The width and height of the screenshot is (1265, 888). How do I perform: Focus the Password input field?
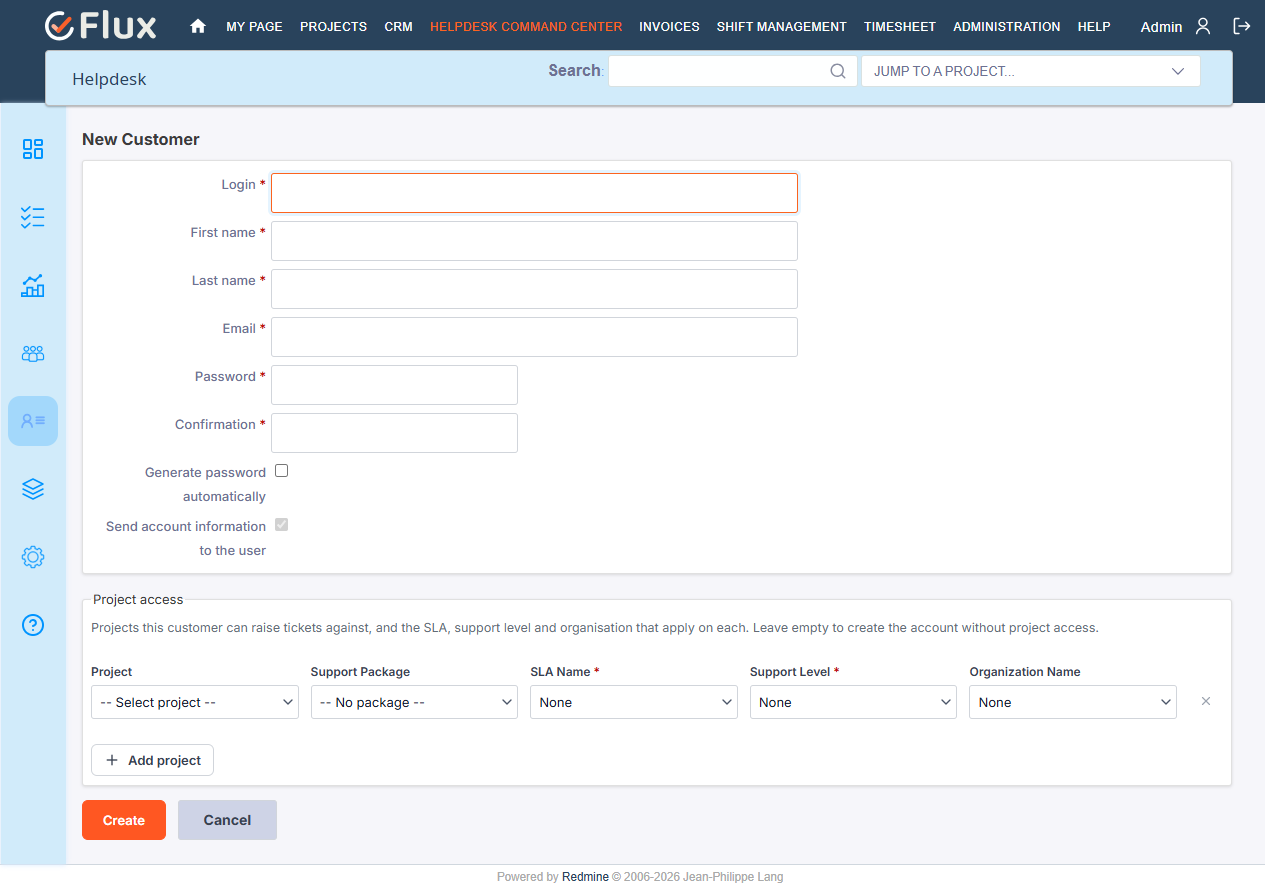394,385
